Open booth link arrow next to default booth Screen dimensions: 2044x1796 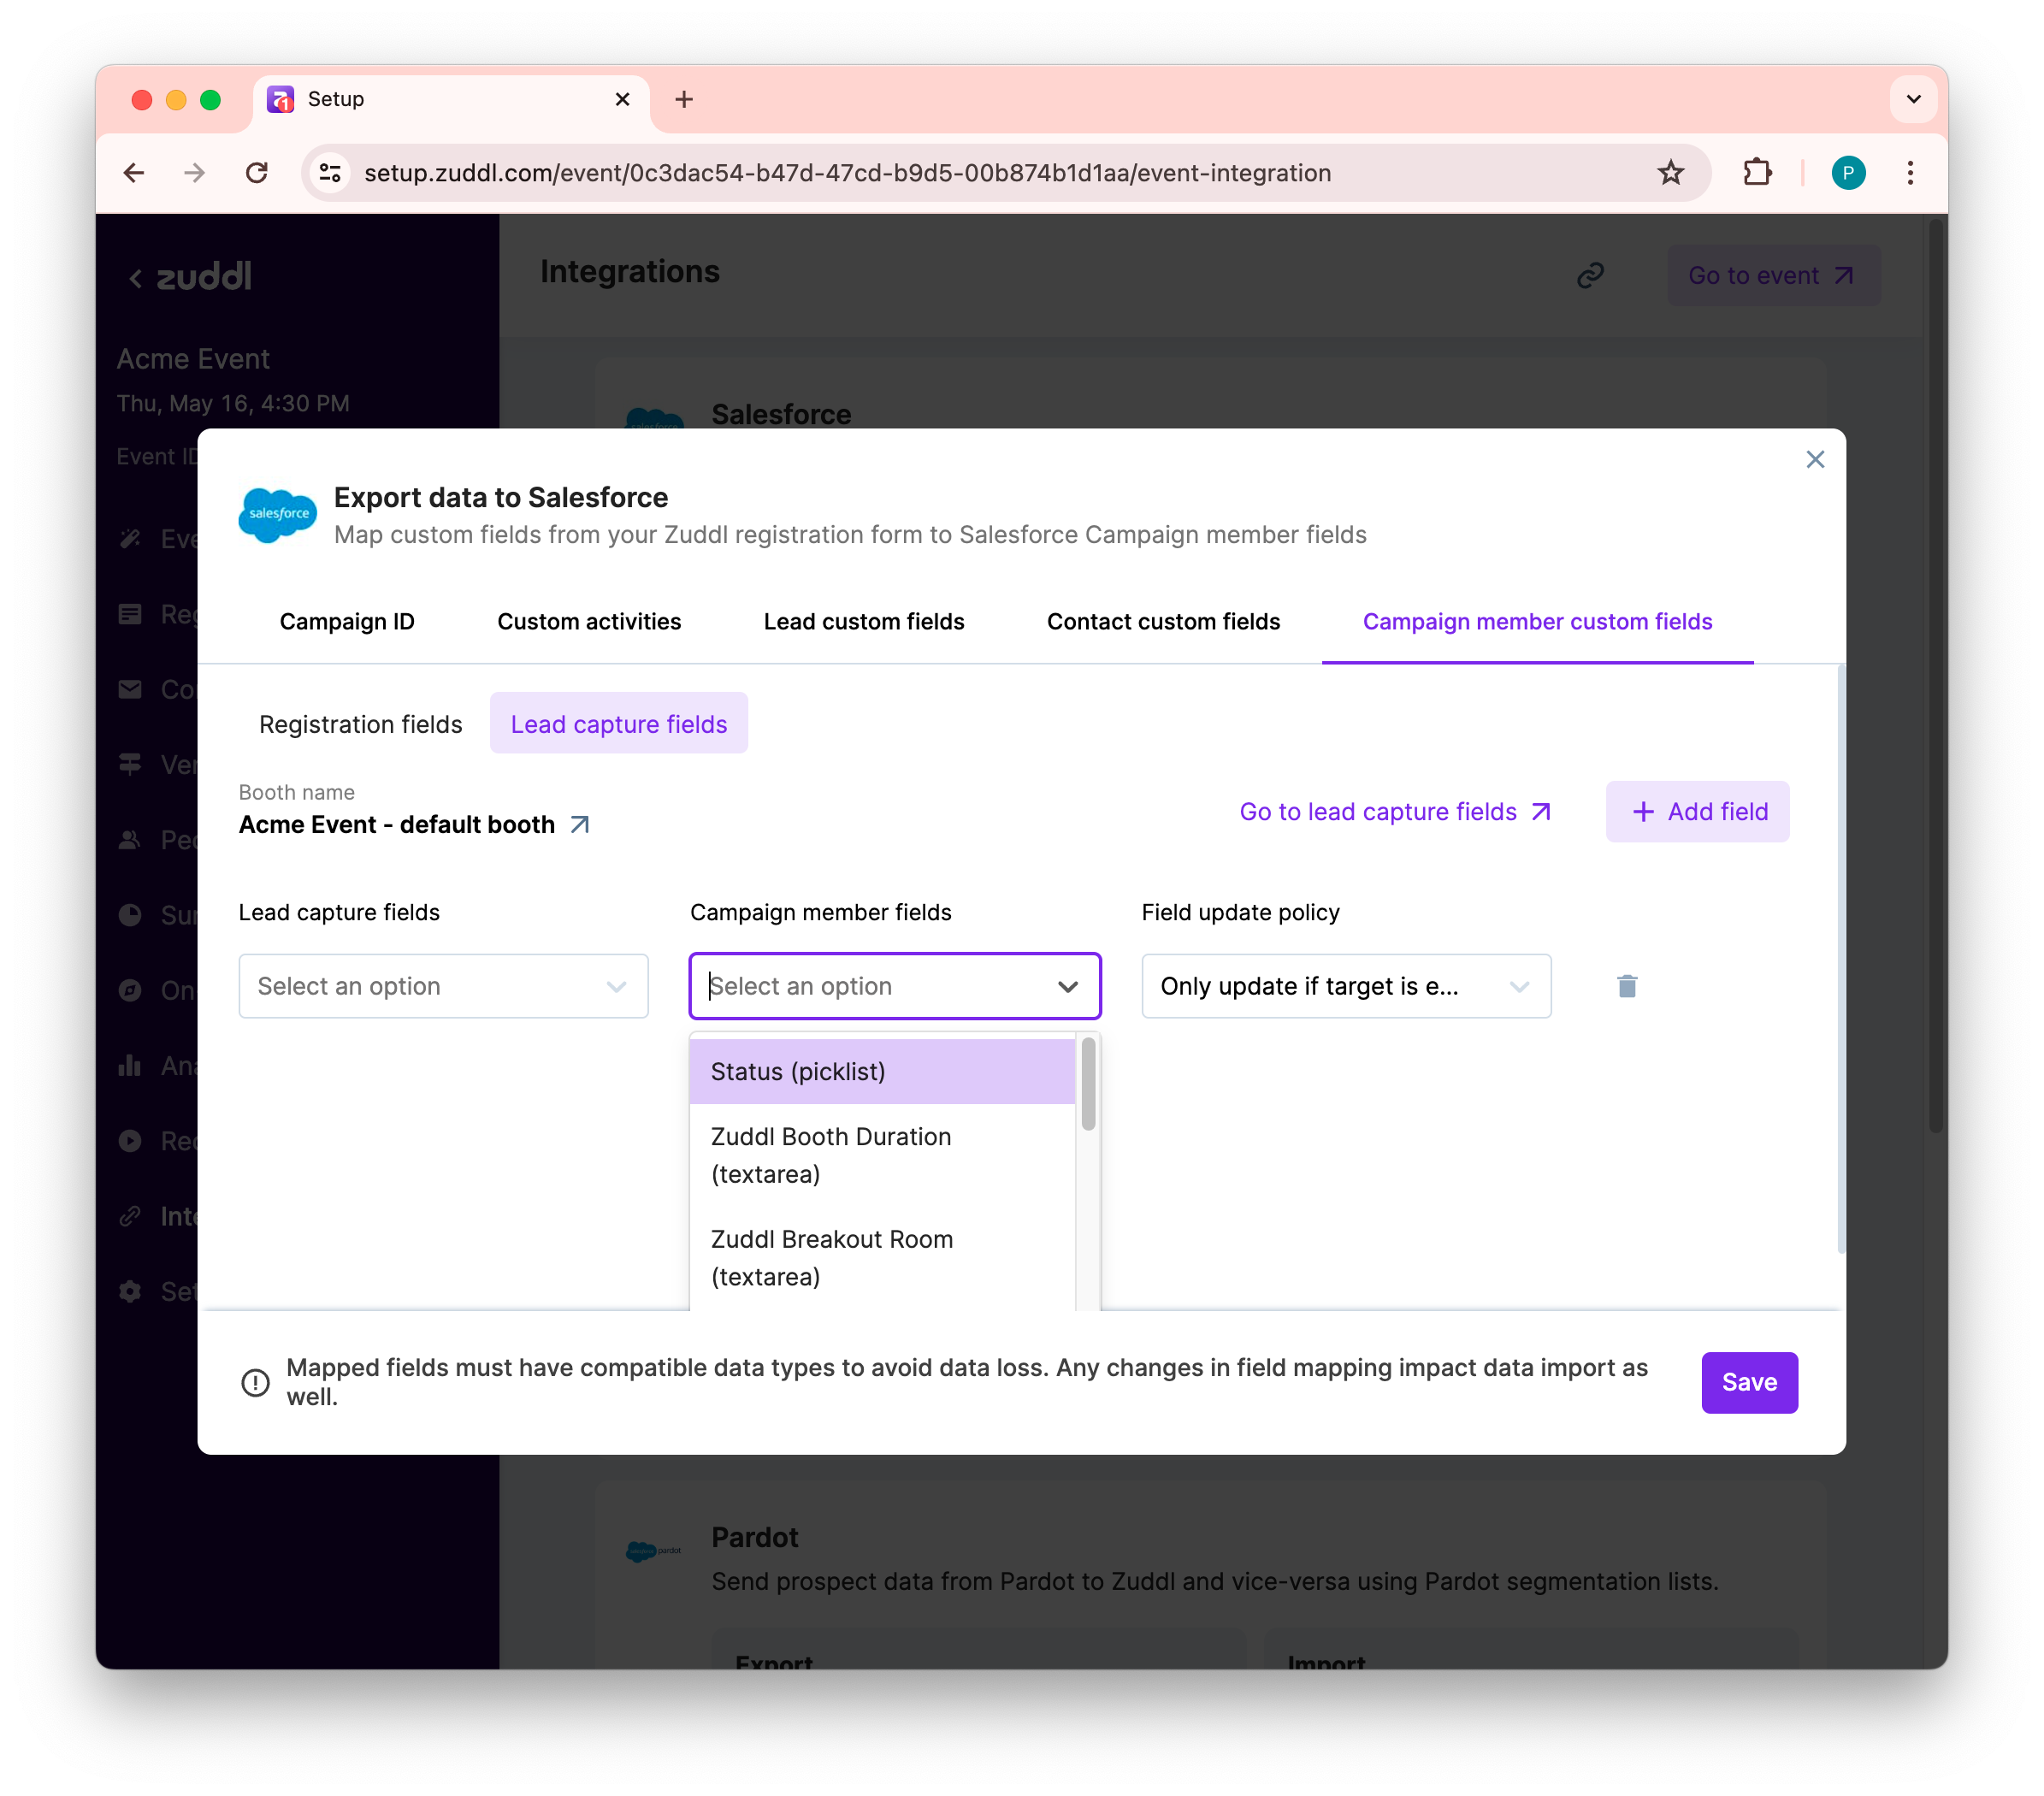[x=580, y=825]
